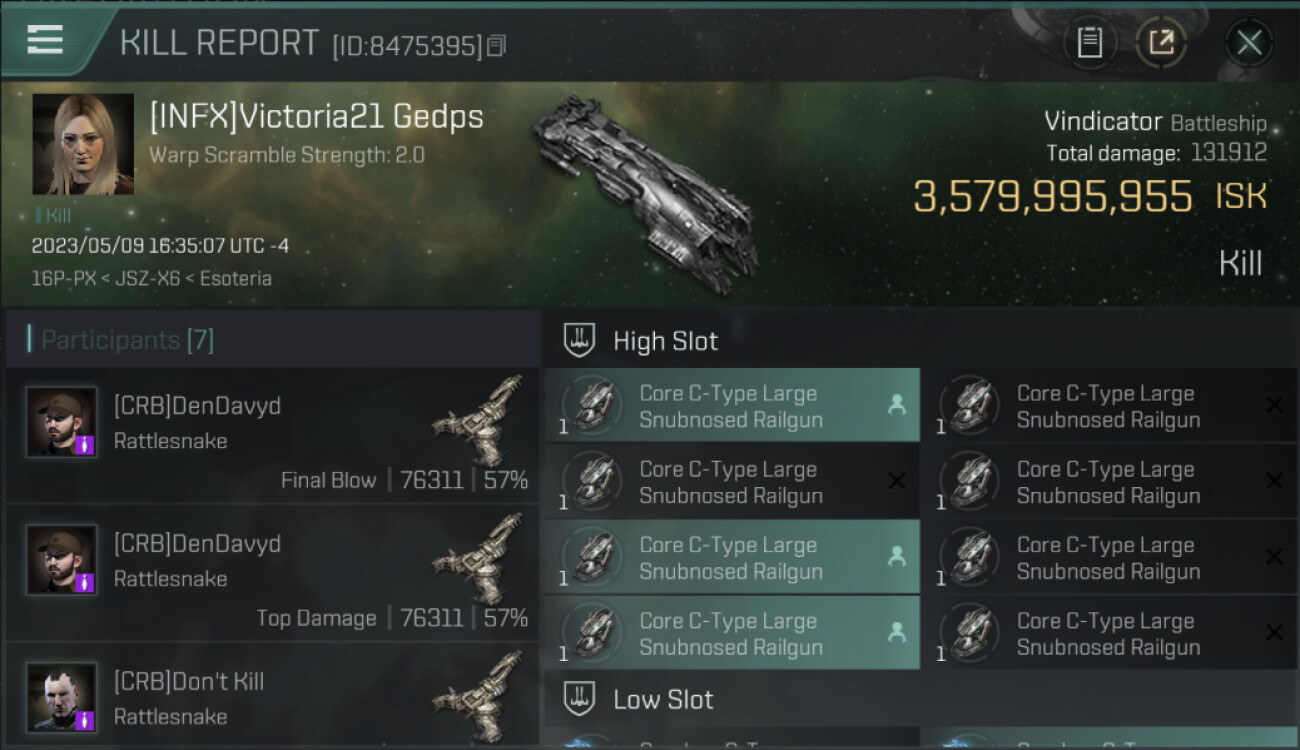Open Victoria21 Gedps pilot portrait
The height and width of the screenshot is (750, 1300).
[83, 144]
